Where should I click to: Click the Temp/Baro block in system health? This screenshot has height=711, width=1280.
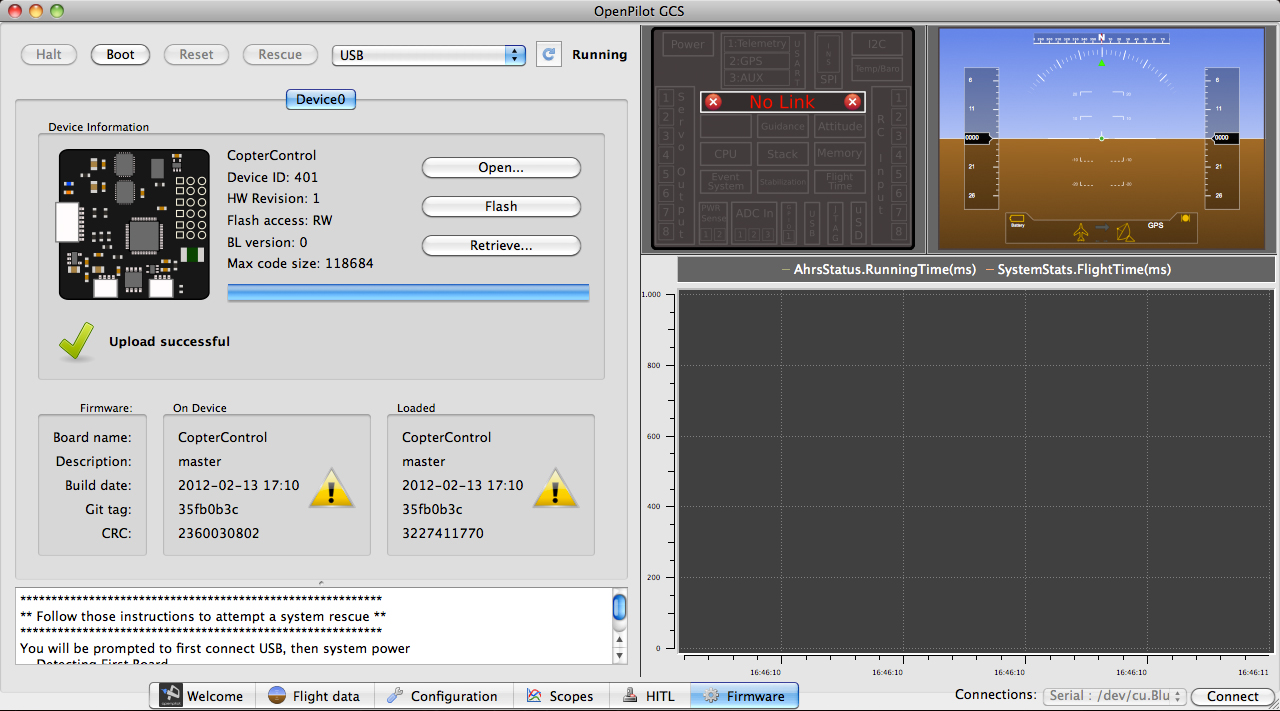pyautogui.click(x=877, y=69)
